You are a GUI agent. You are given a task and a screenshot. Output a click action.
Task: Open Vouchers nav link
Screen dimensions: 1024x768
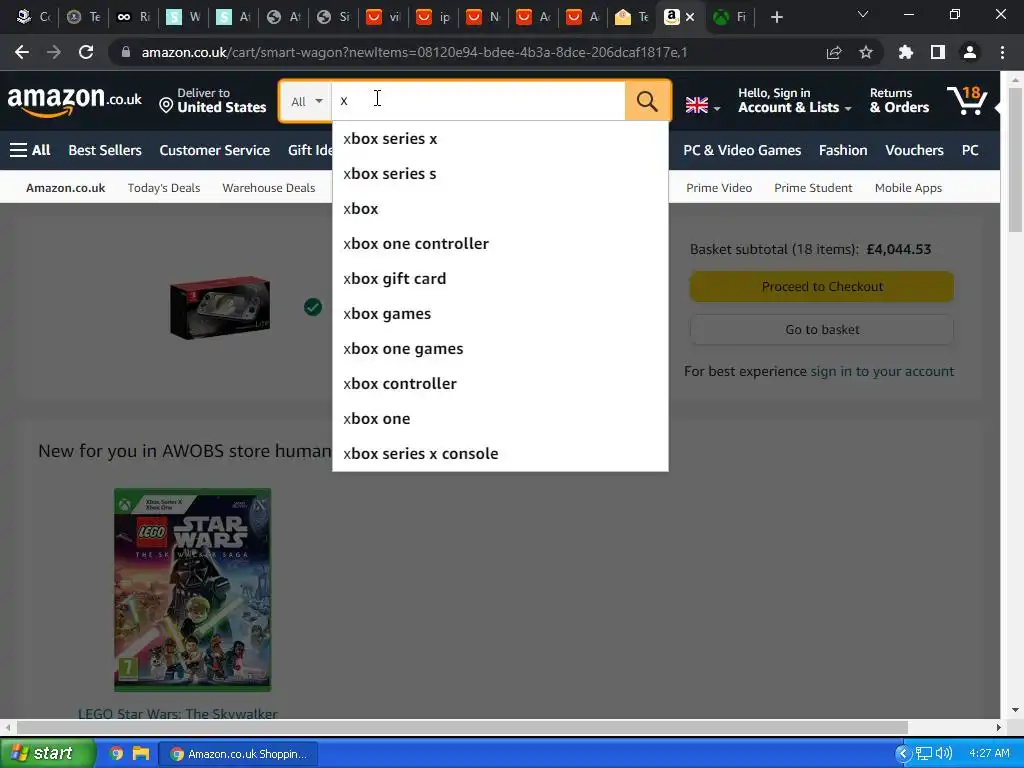914,150
